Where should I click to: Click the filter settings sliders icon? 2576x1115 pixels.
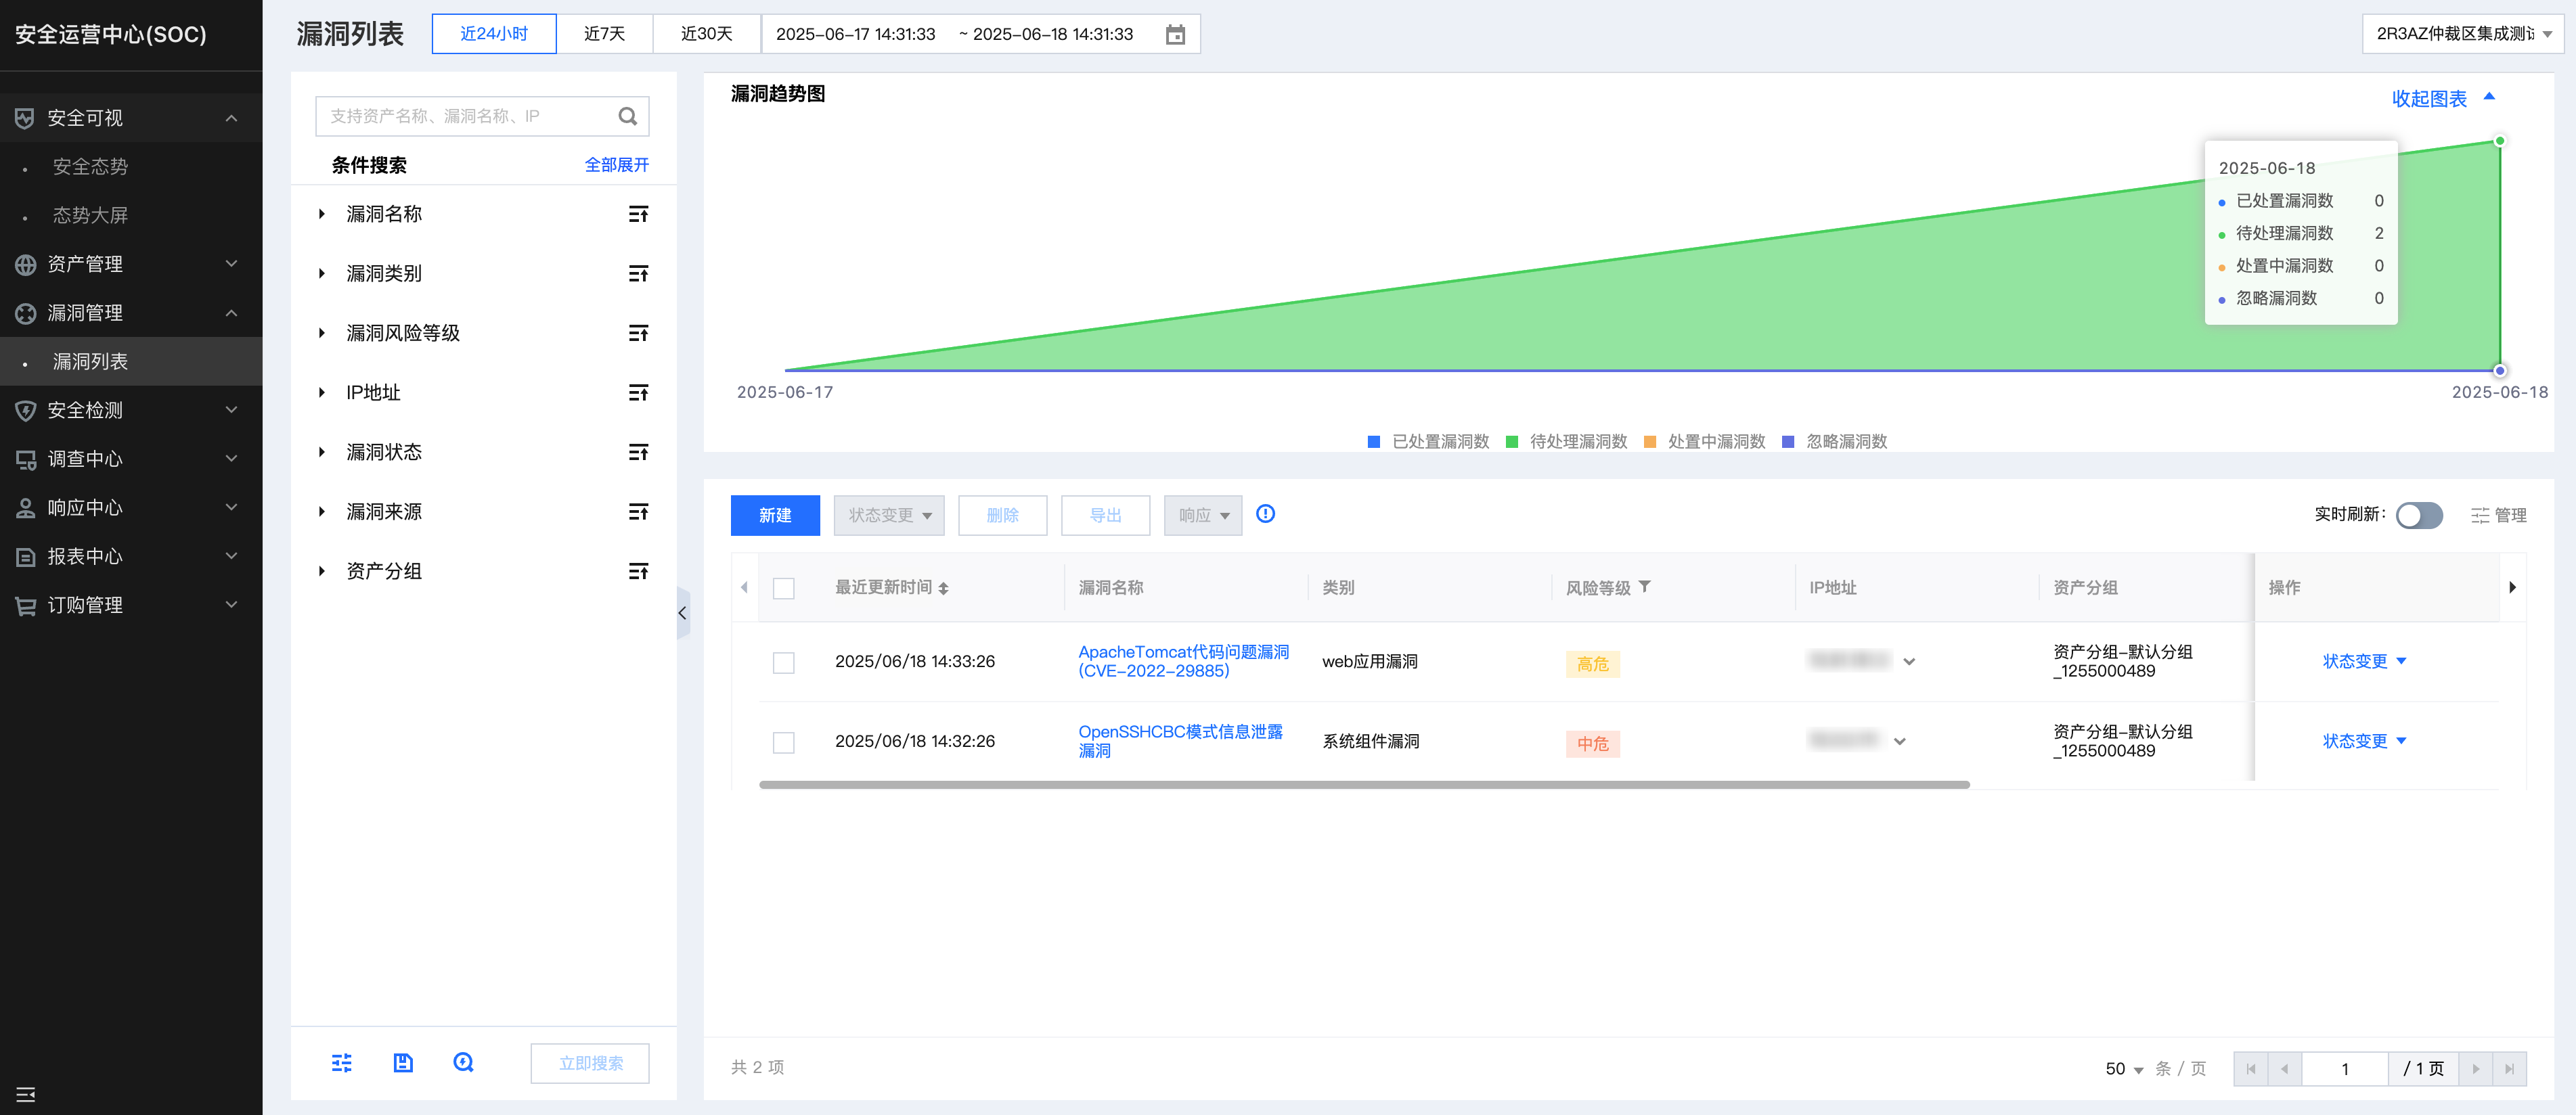pos(342,1062)
